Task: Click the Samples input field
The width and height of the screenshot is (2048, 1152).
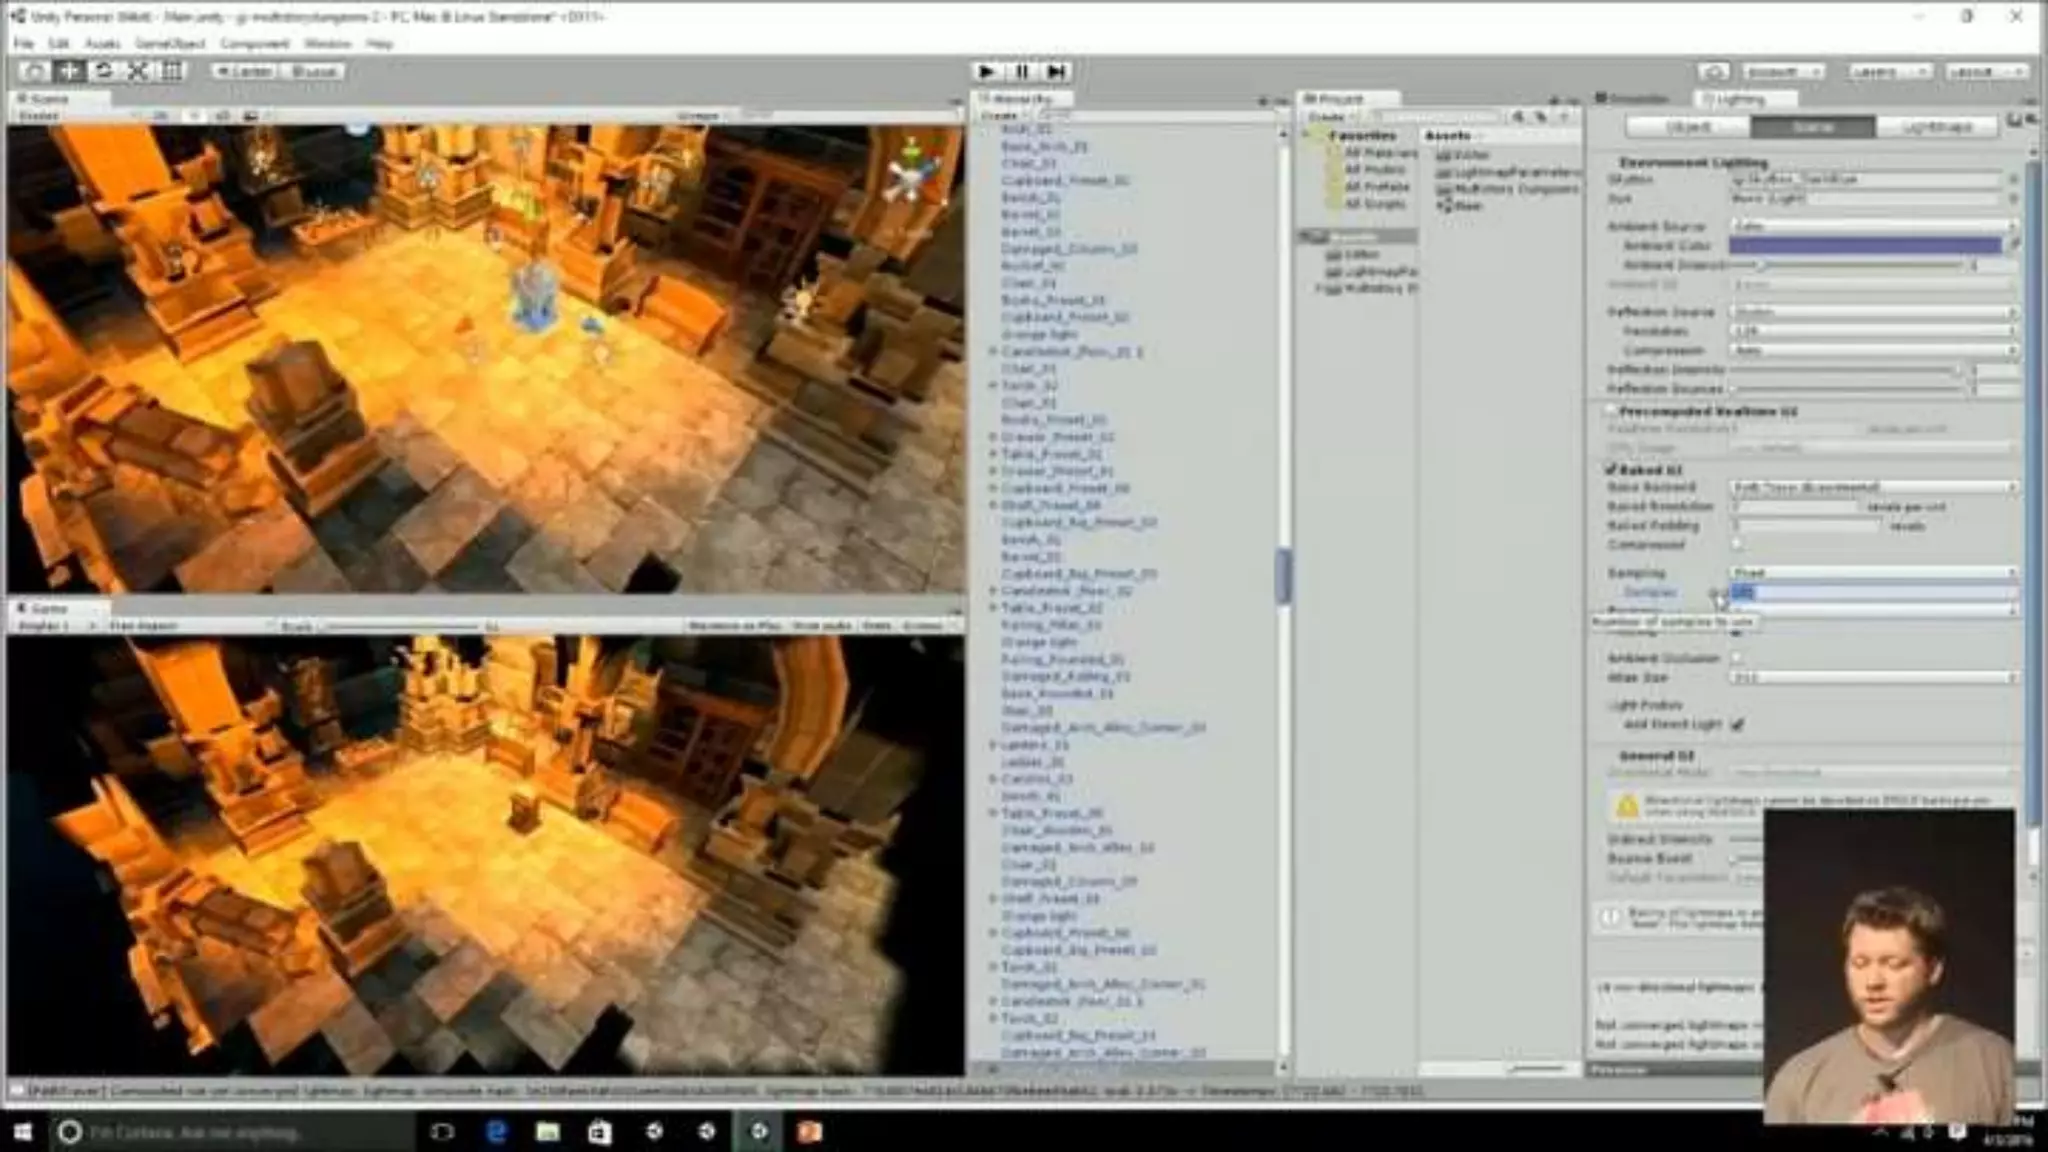Action: pos(1872,592)
